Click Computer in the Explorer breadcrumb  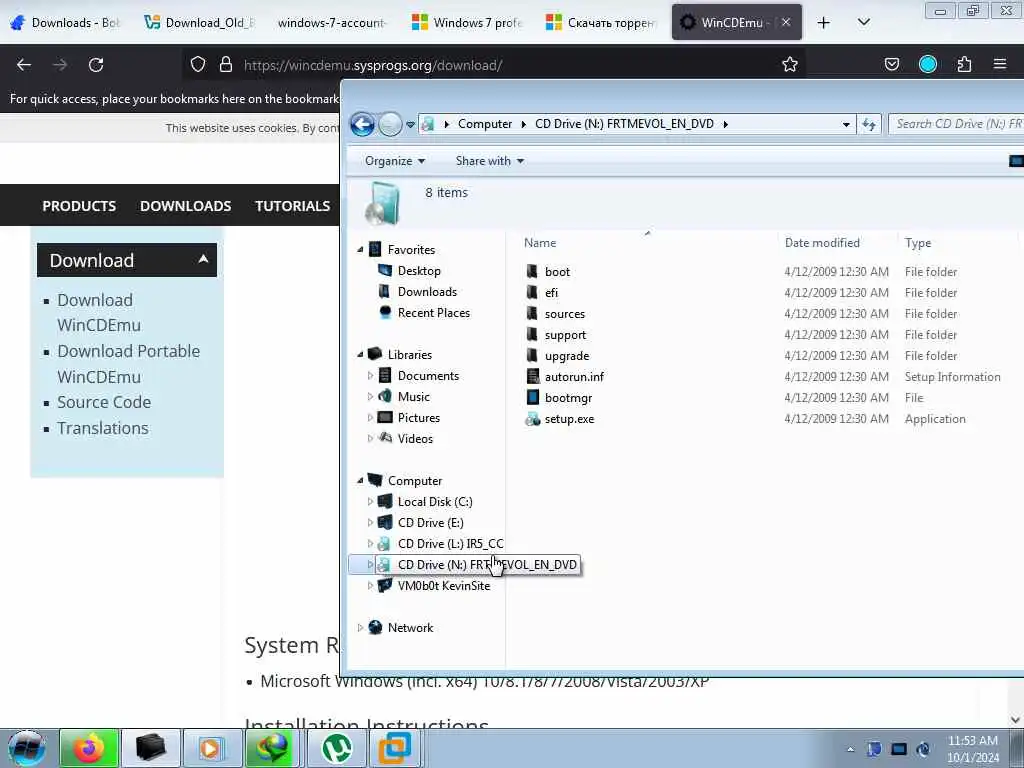[x=485, y=124]
